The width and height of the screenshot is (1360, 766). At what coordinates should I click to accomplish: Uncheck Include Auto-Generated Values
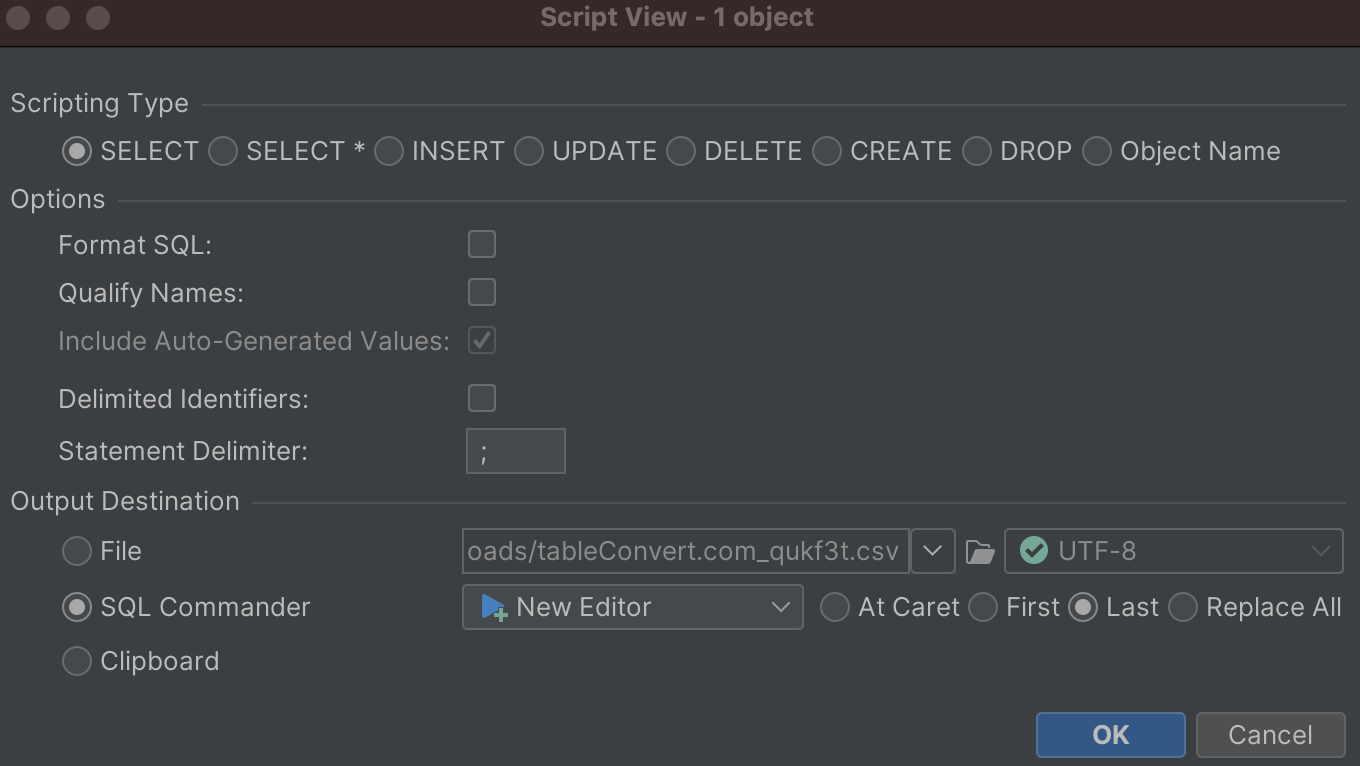pos(481,340)
